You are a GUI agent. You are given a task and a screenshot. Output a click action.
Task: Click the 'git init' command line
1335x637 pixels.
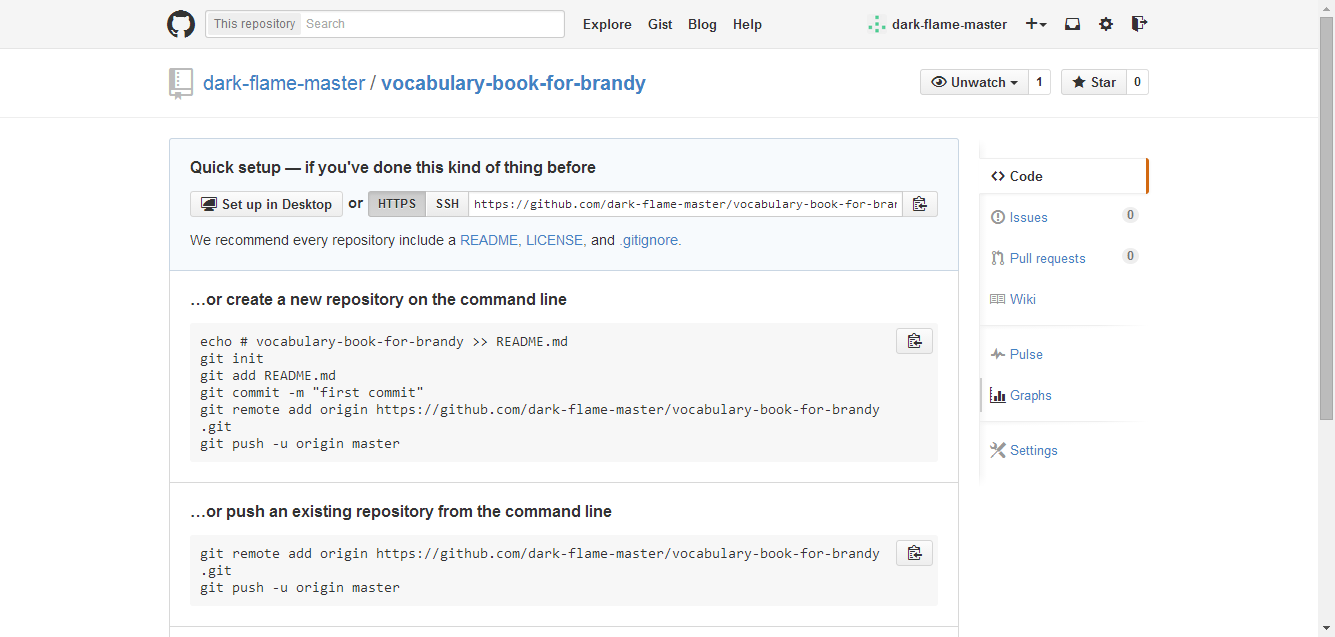232,358
